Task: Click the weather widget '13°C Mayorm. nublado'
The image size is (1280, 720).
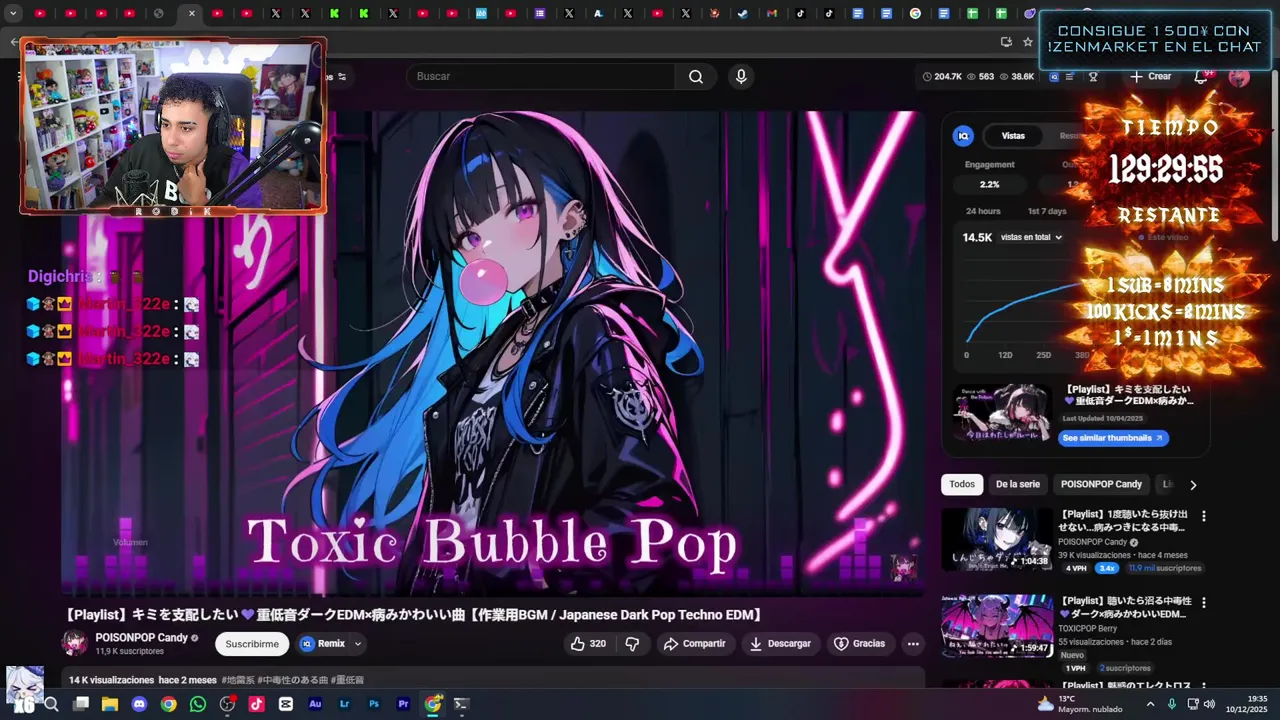Action: tap(1079, 704)
